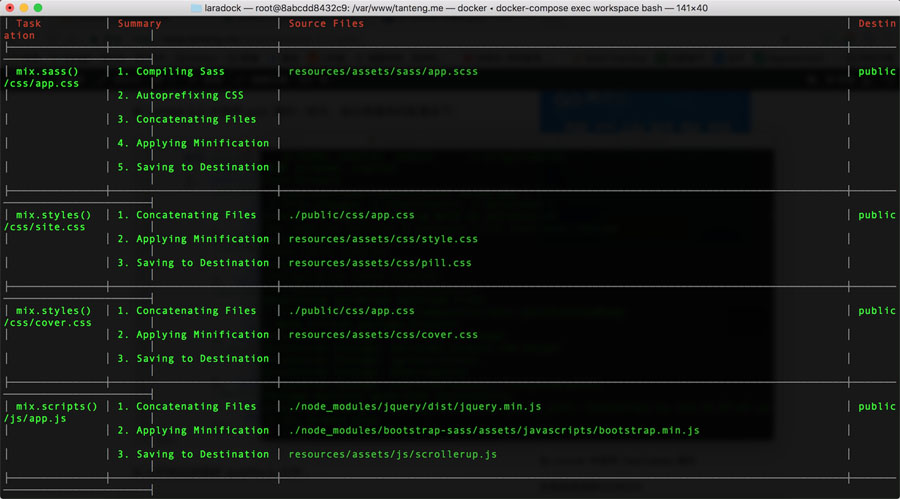Click the Autoprefixing CSS summary step
This screenshot has width=900, height=499.
pos(180,95)
